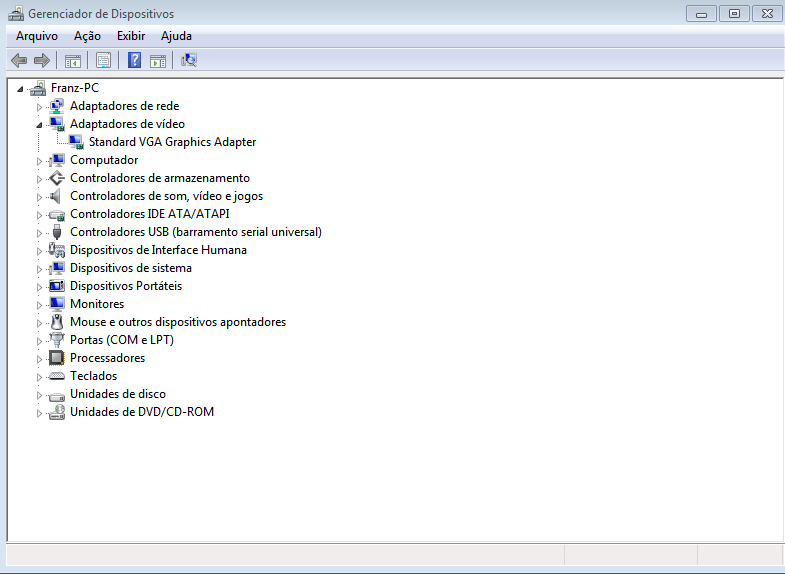The image size is (785, 574).
Task: Click the Dispositivos Portáteis icon
Action: pos(57,286)
